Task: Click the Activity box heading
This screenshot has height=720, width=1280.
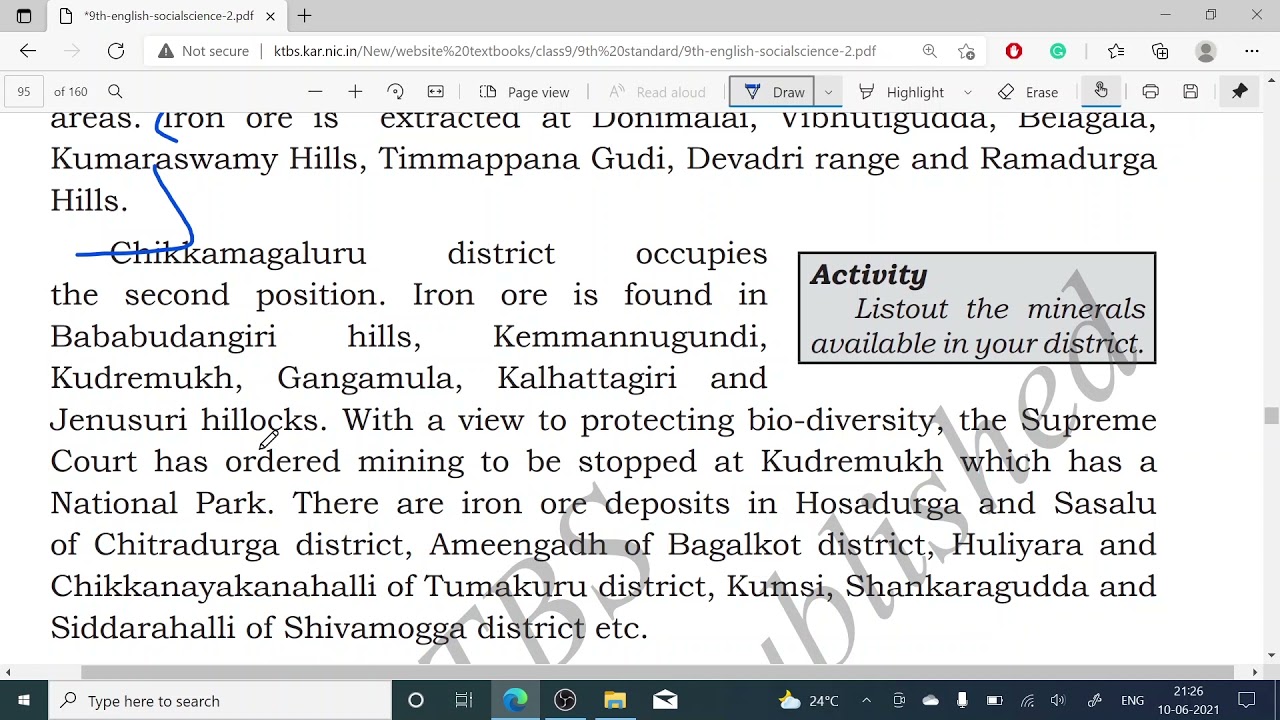Action: (868, 275)
